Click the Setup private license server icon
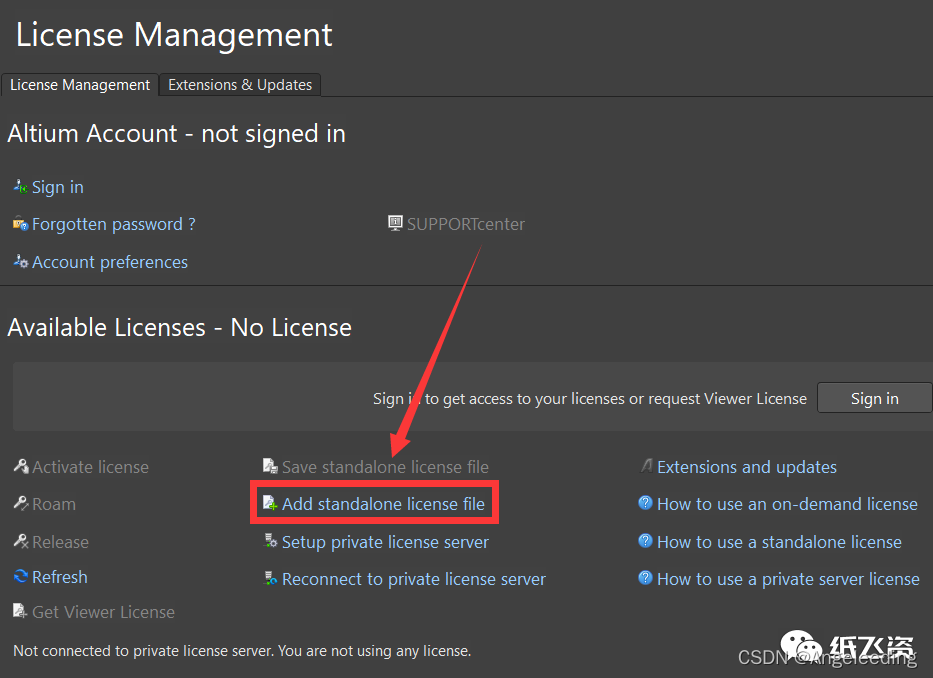This screenshot has width=933, height=678. pyautogui.click(x=270, y=542)
